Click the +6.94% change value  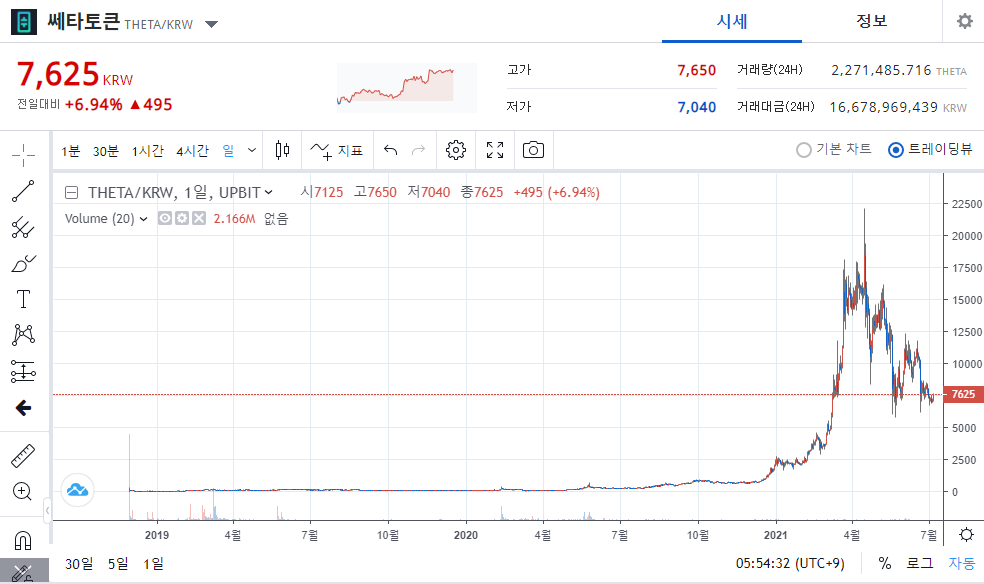click(x=94, y=105)
